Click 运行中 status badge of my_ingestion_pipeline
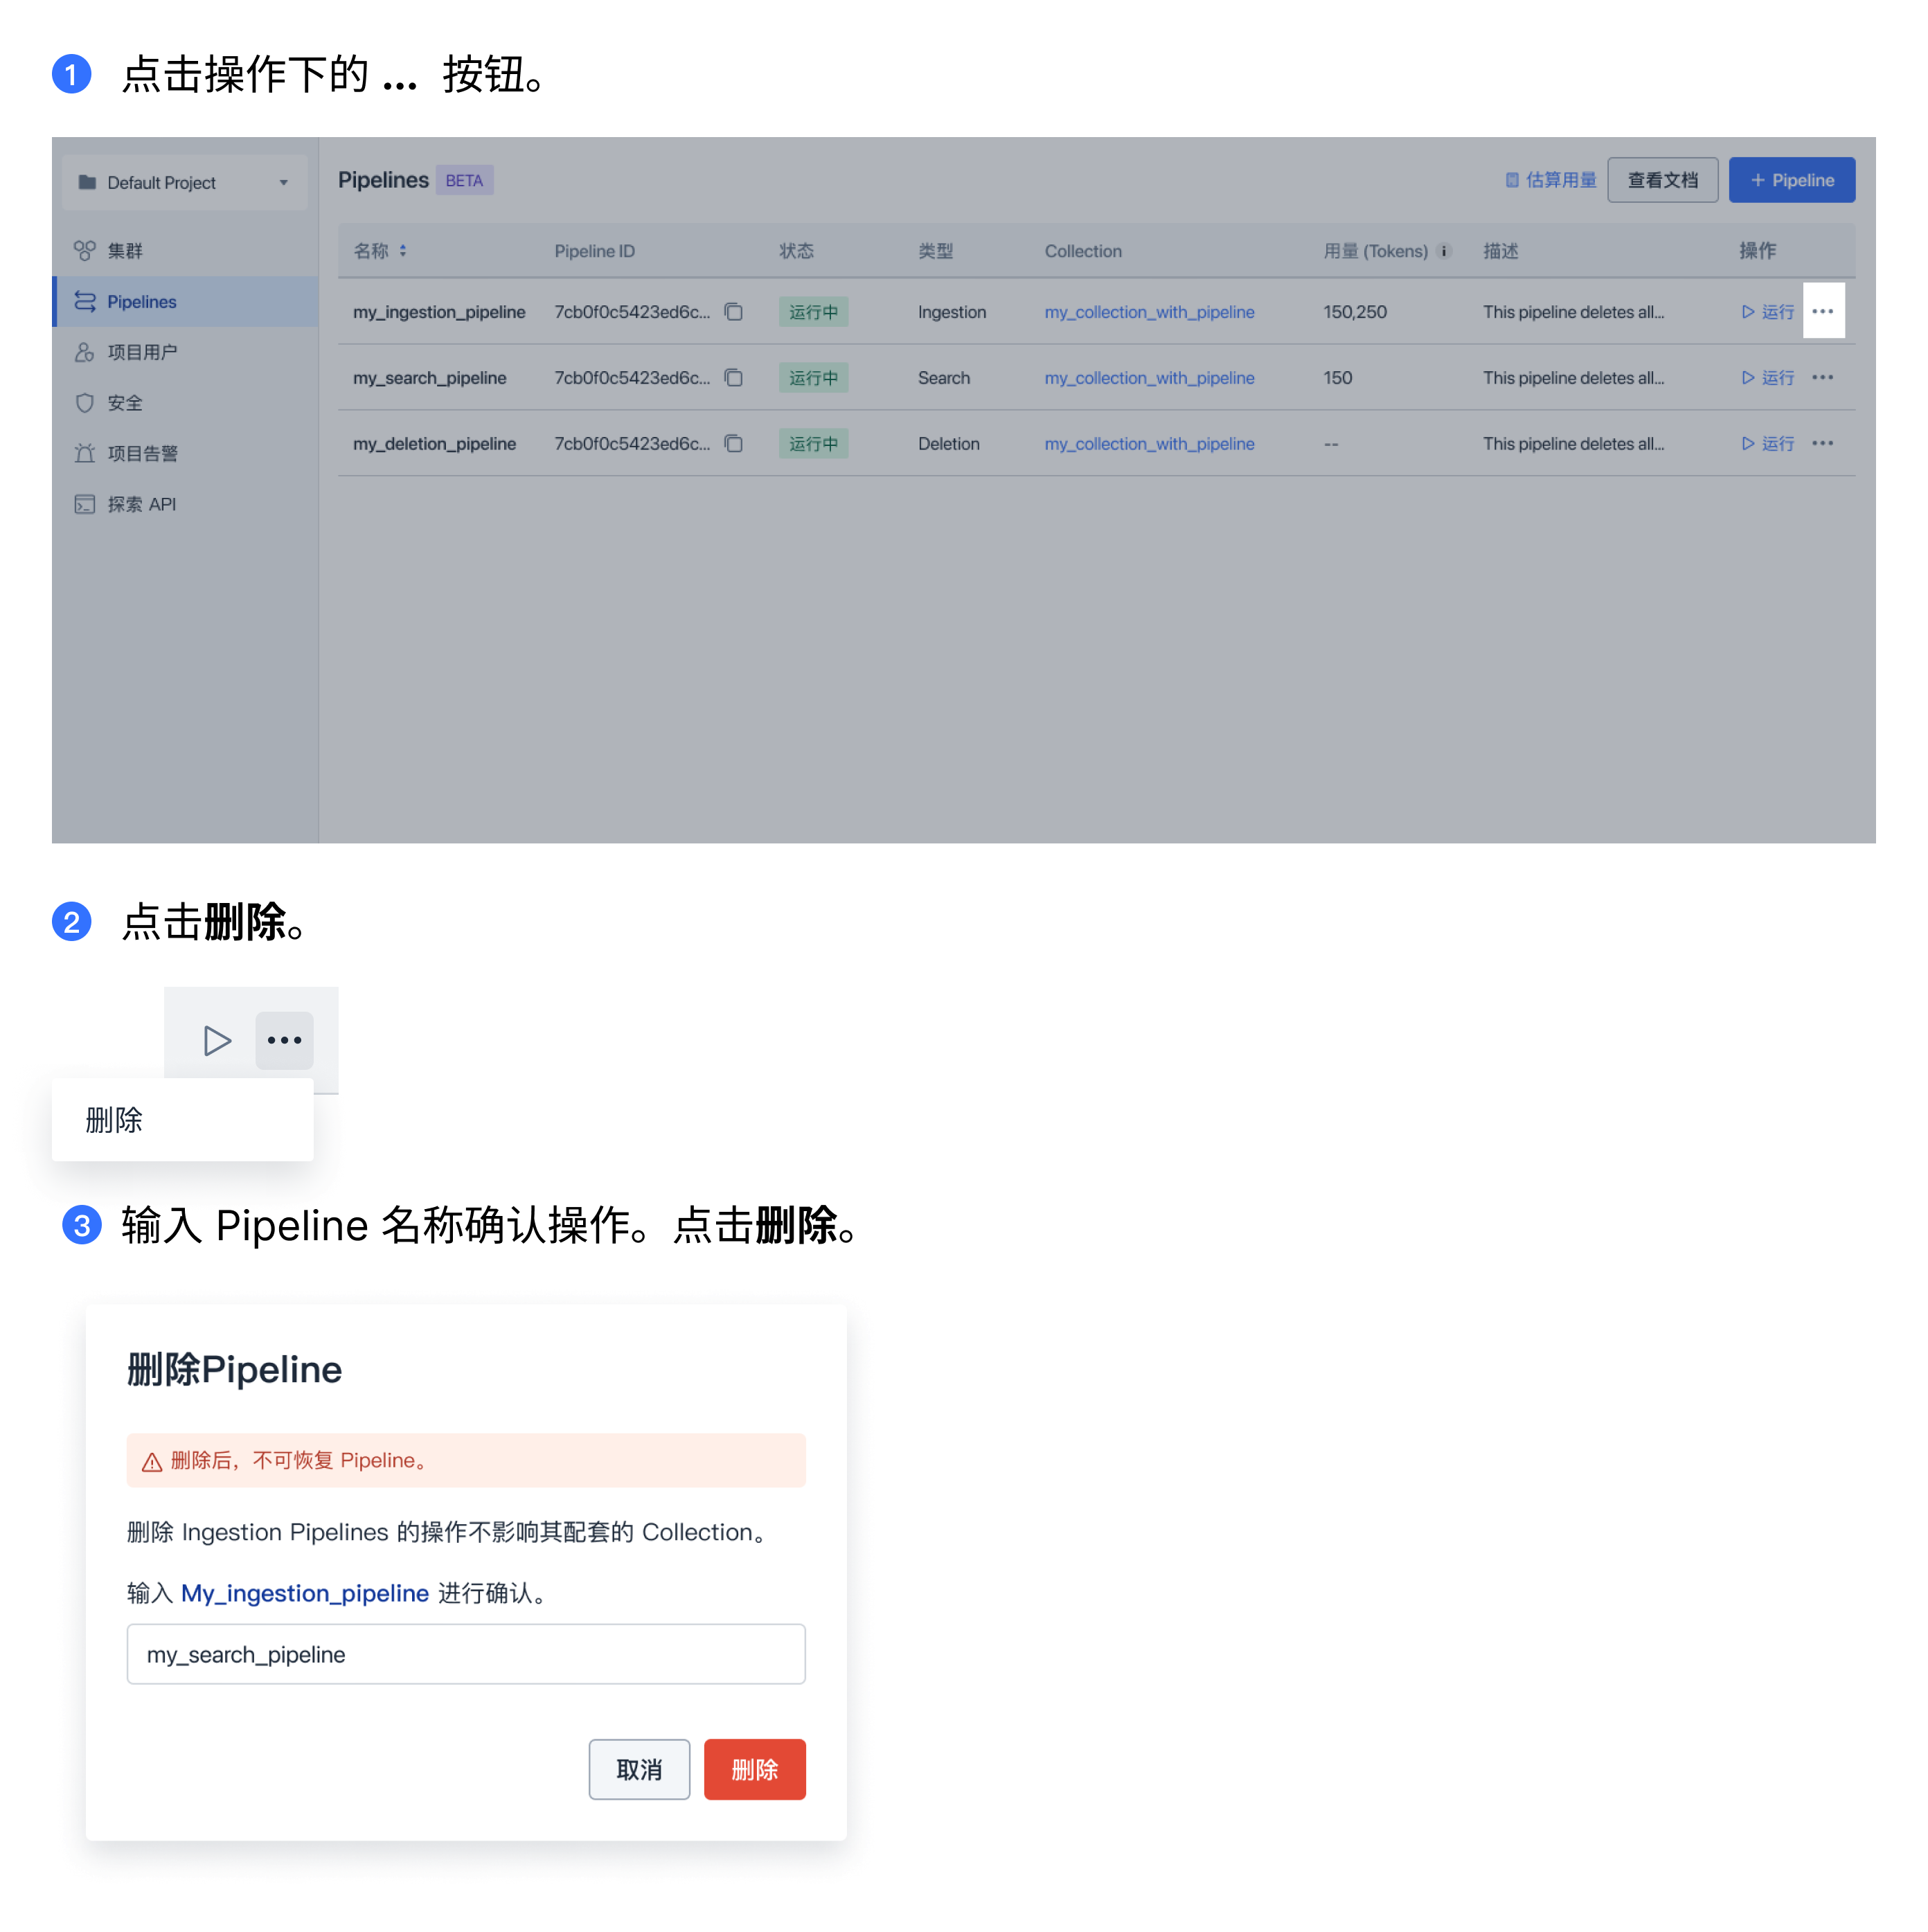This screenshot has width=1928, height=1932. [x=814, y=312]
